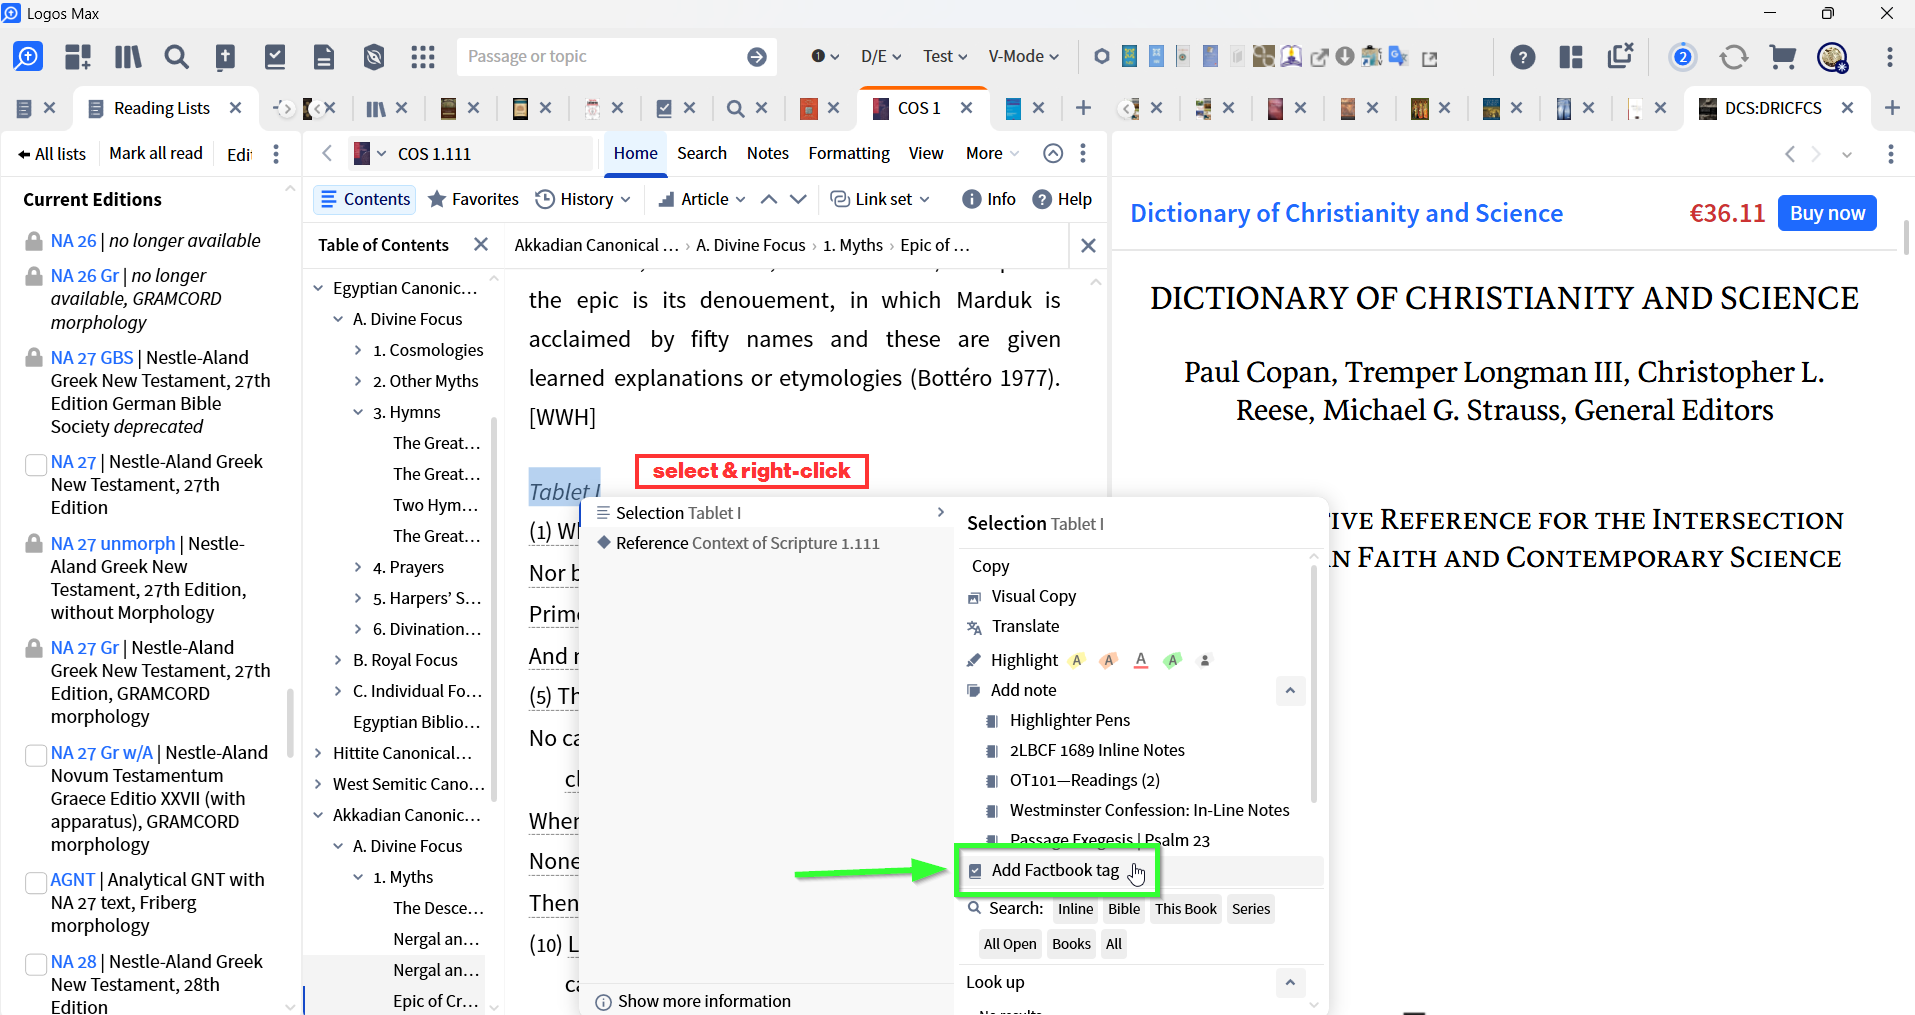Image resolution: width=1915 pixels, height=1015 pixels.
Task: Open the shopping cart icon
Action: [1782, 57]
